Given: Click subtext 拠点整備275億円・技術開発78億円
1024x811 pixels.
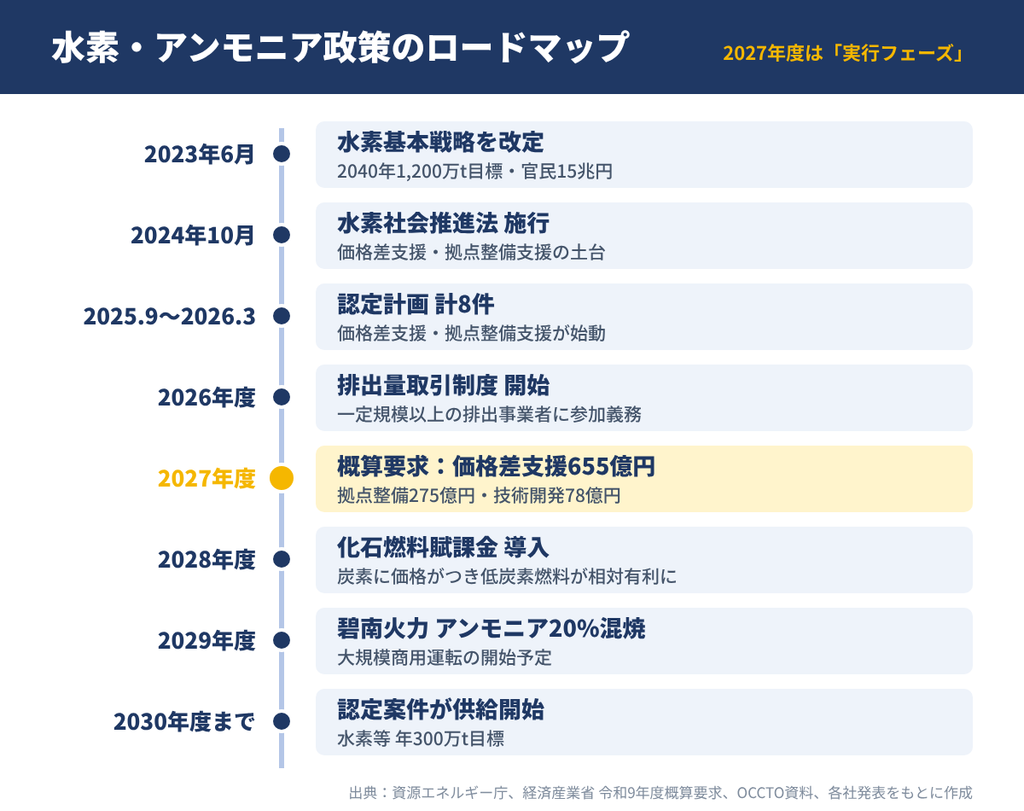Looking at the screenshot, I should point(479,496).
